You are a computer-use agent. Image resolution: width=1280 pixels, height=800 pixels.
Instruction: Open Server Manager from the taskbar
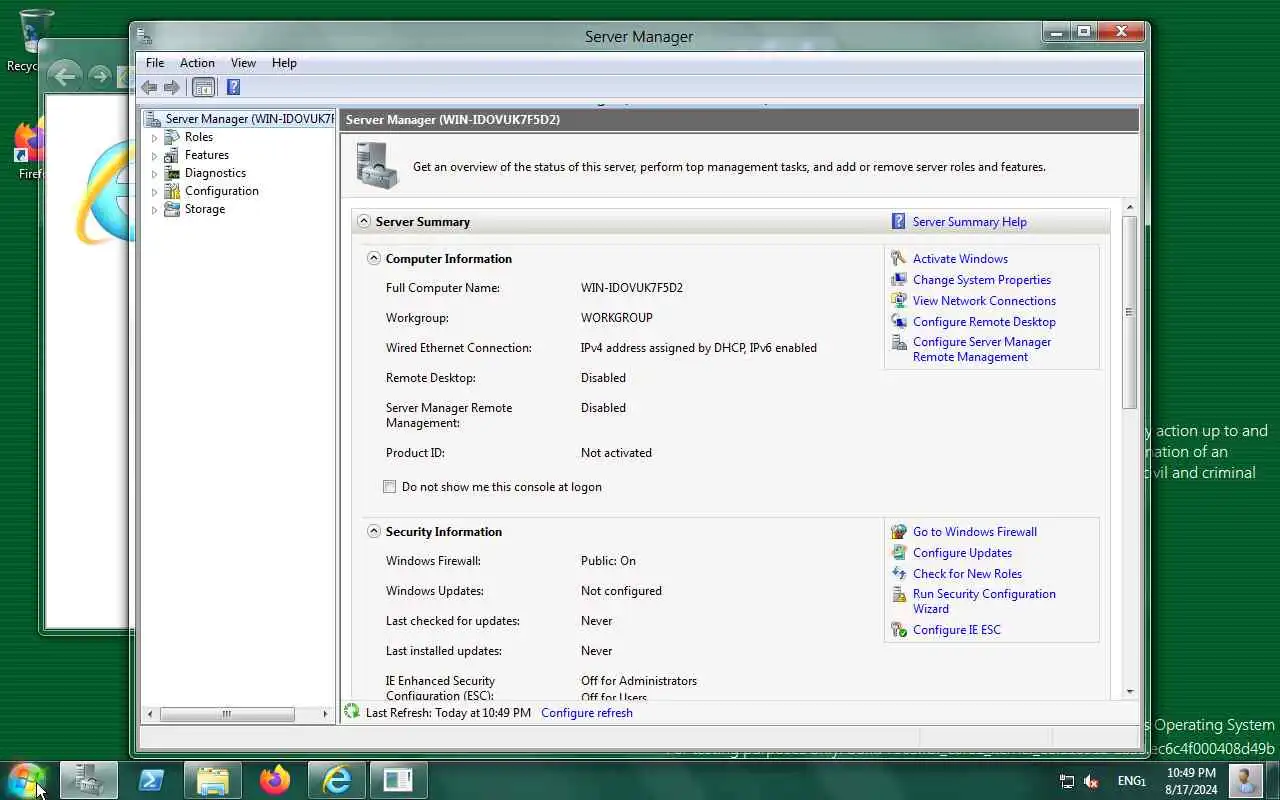[89, 780]
